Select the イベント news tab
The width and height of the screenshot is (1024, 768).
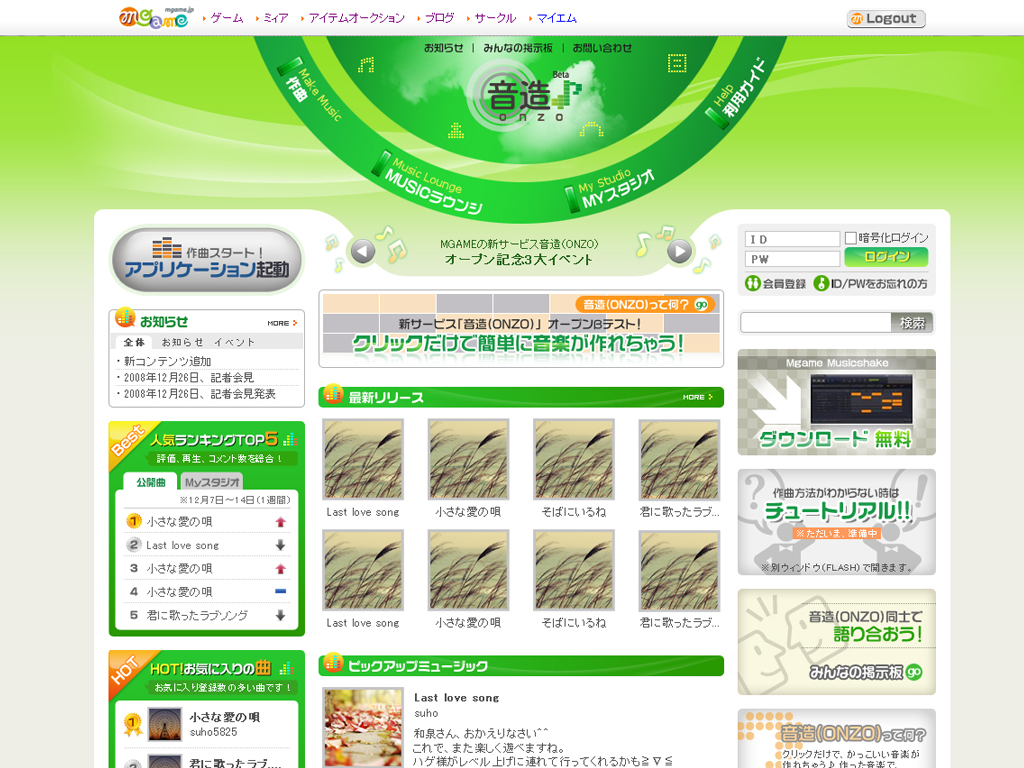pos(234,342)
